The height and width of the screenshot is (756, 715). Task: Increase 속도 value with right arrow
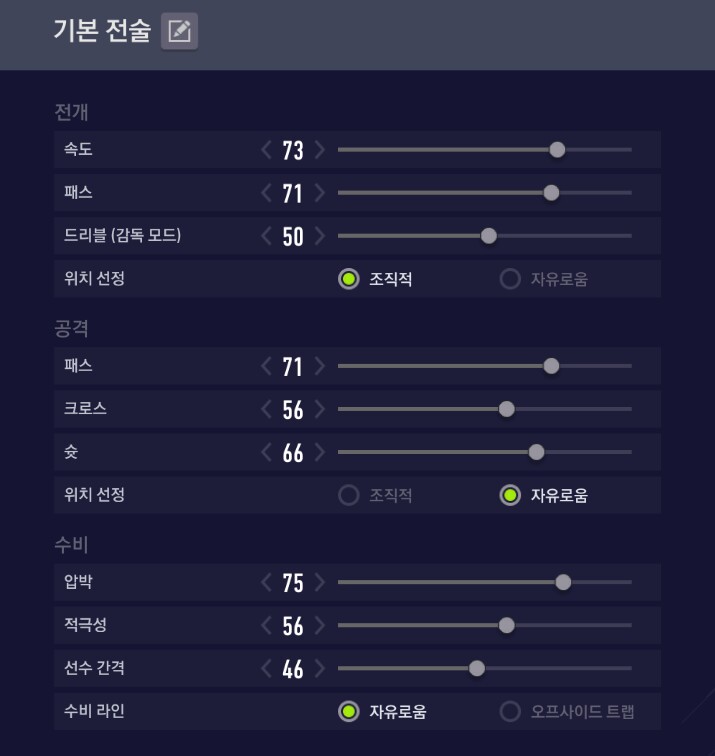[x=320, y=149]
